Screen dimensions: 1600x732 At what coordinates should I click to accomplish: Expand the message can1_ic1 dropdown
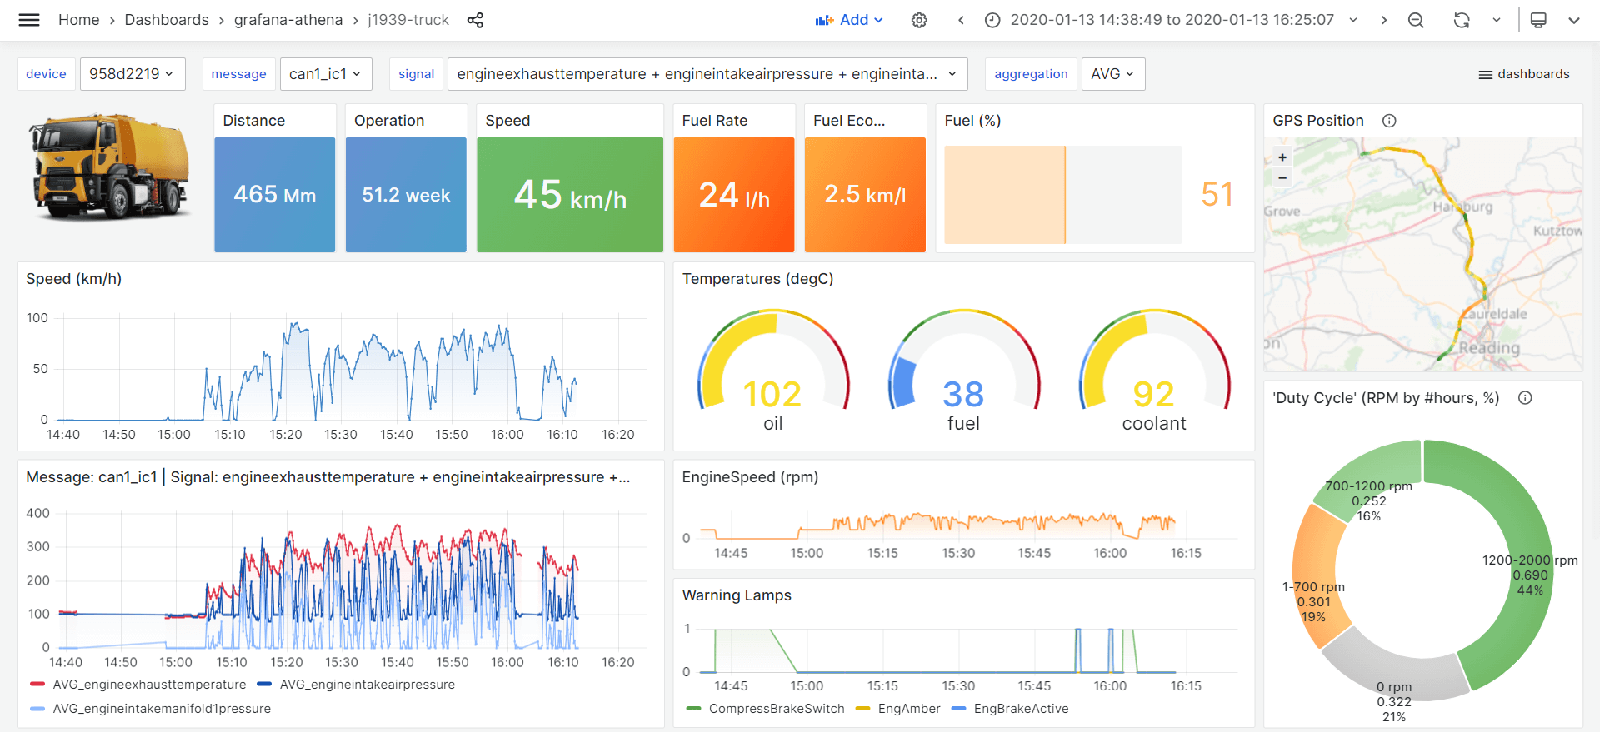point(326,74)
